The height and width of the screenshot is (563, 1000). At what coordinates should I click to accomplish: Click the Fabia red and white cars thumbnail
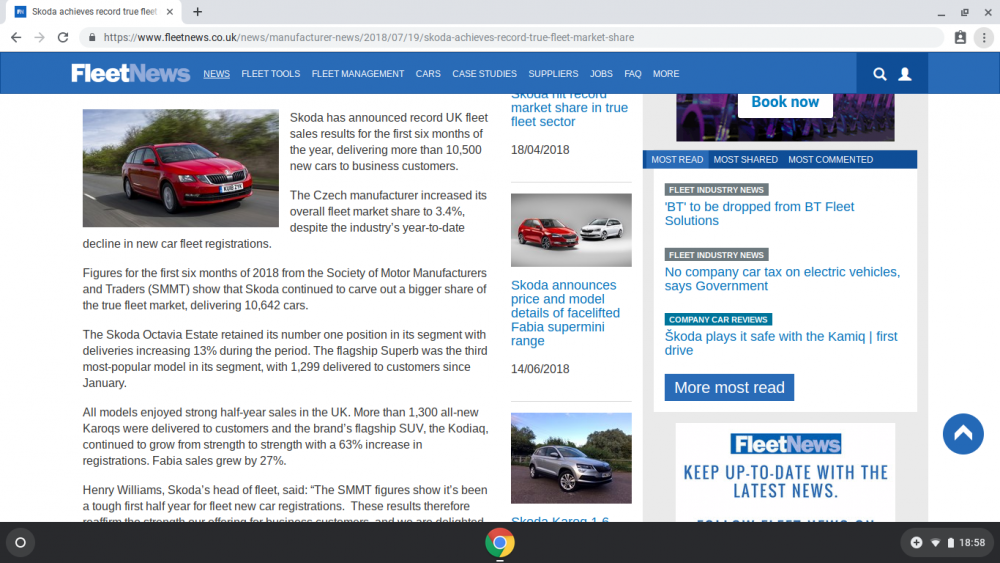pyautogui.click(x=571, y=230)
